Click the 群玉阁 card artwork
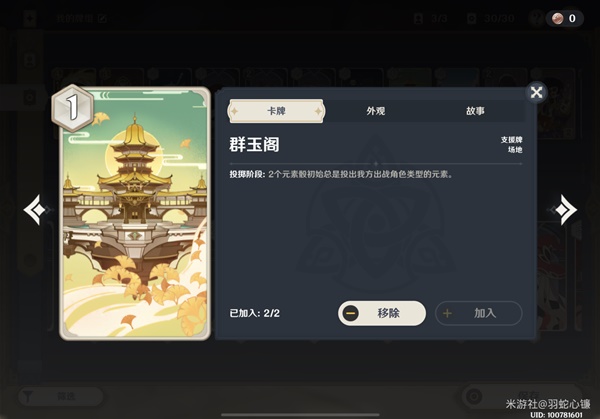This screenshot has height=419, width=600. (x=135, y=214)
